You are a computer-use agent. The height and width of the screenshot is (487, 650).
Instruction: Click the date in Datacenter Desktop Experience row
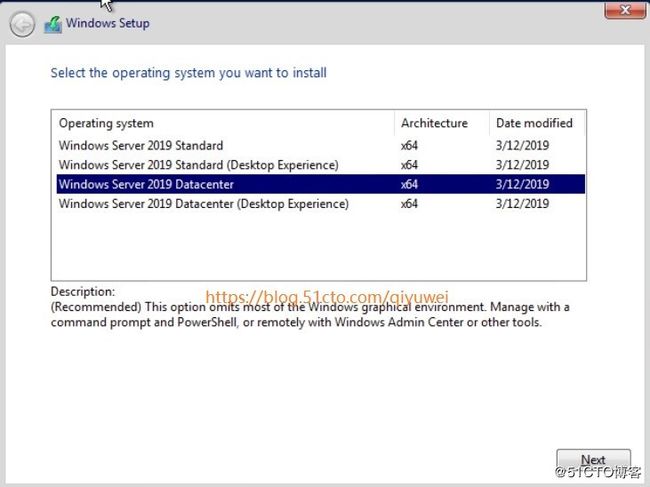[522, 204]
